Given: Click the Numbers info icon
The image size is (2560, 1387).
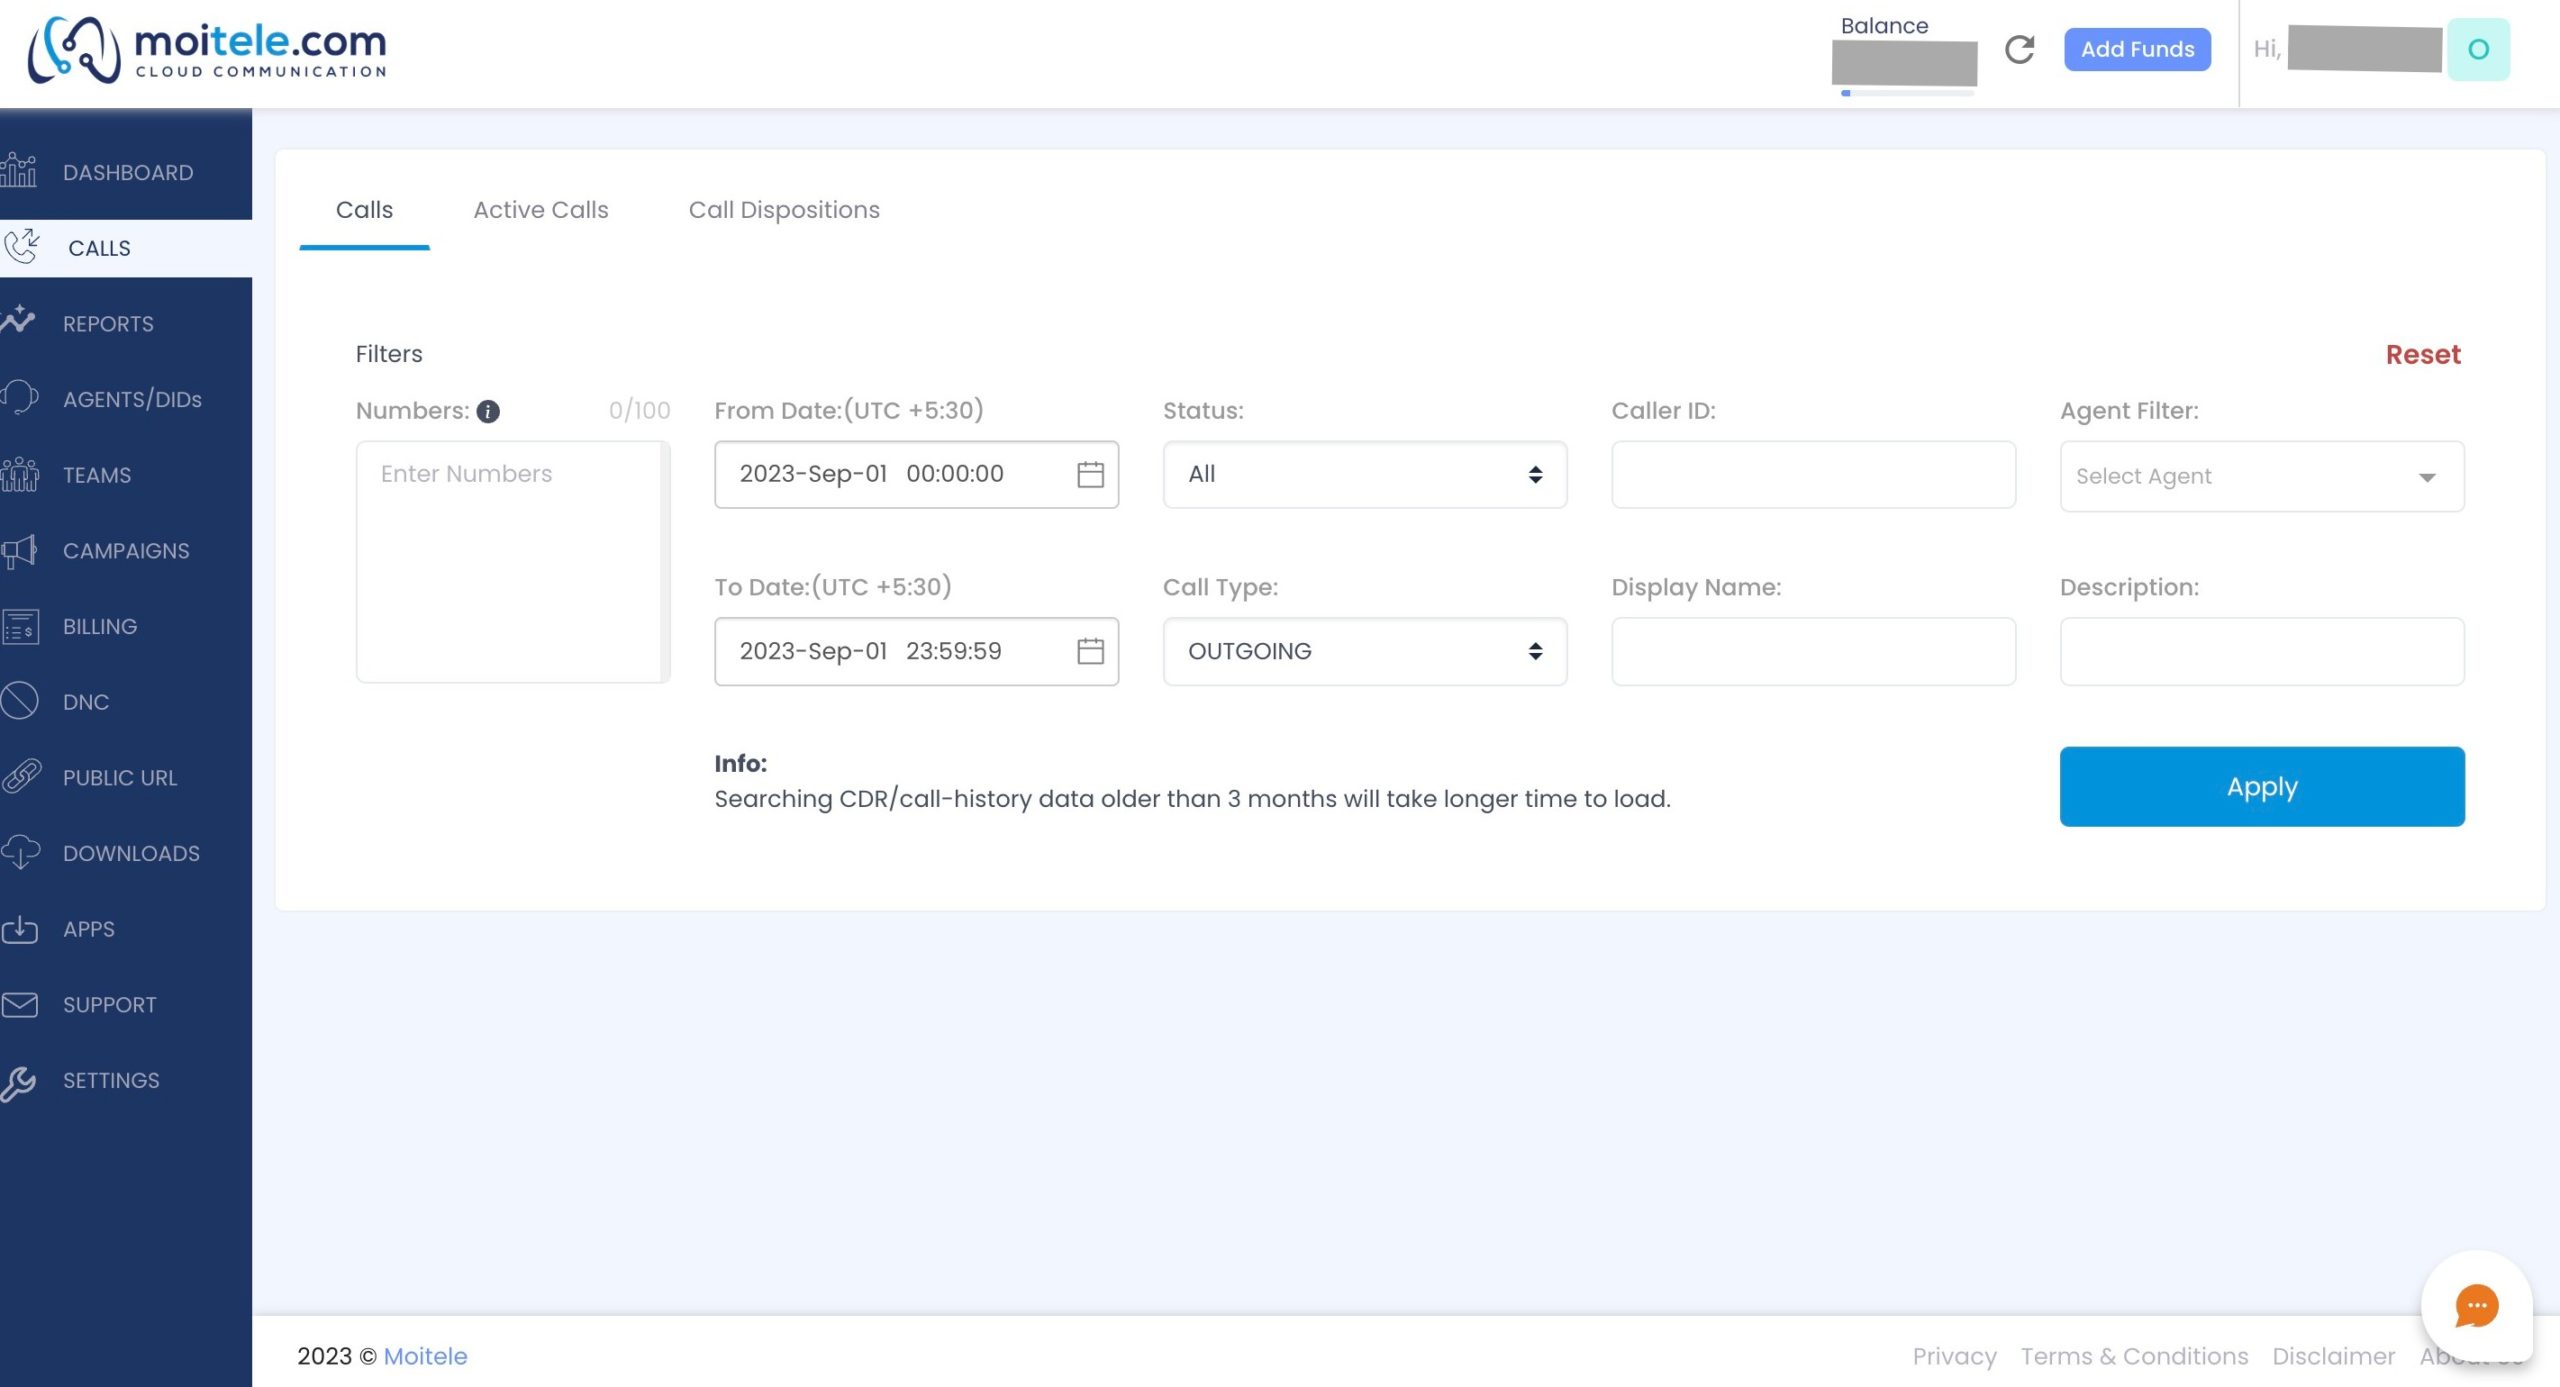Looking at the screenshot, I should [x=488, y=411].
